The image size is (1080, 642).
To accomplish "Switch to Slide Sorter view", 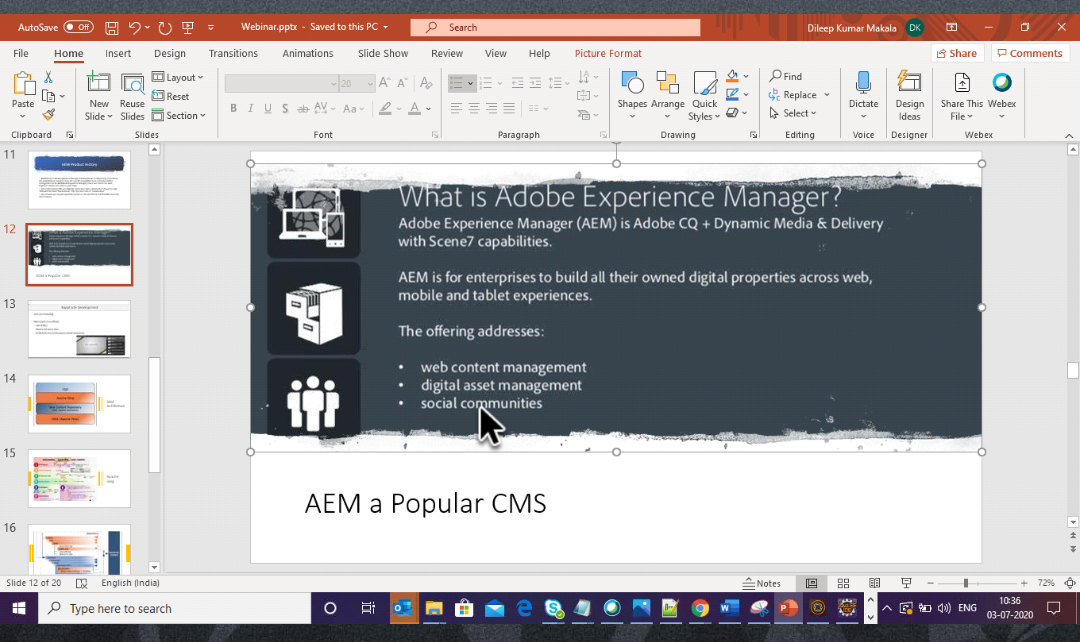I will 843,583.
